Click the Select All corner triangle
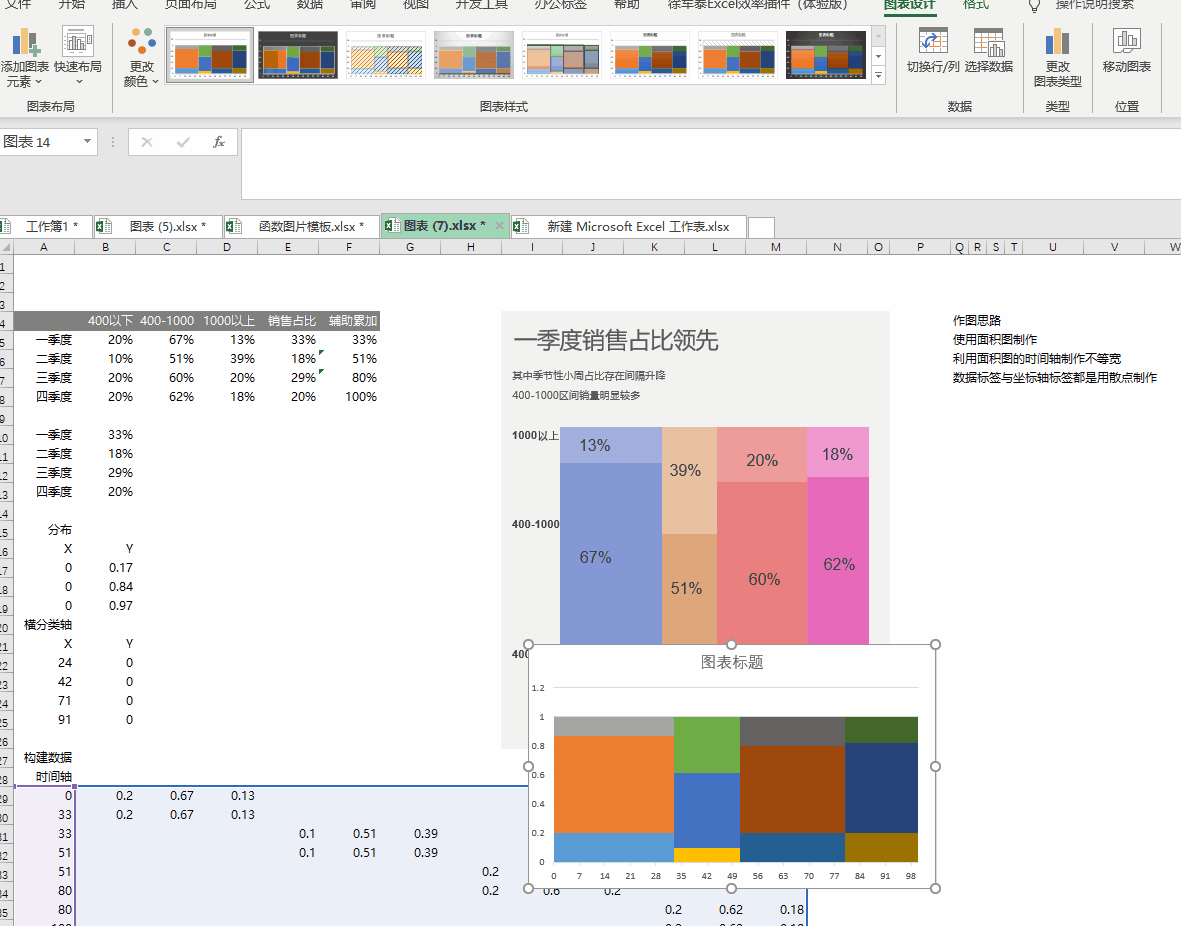Screen dimensions: 1181x926 pyautogui.click(x=6, y=247)
